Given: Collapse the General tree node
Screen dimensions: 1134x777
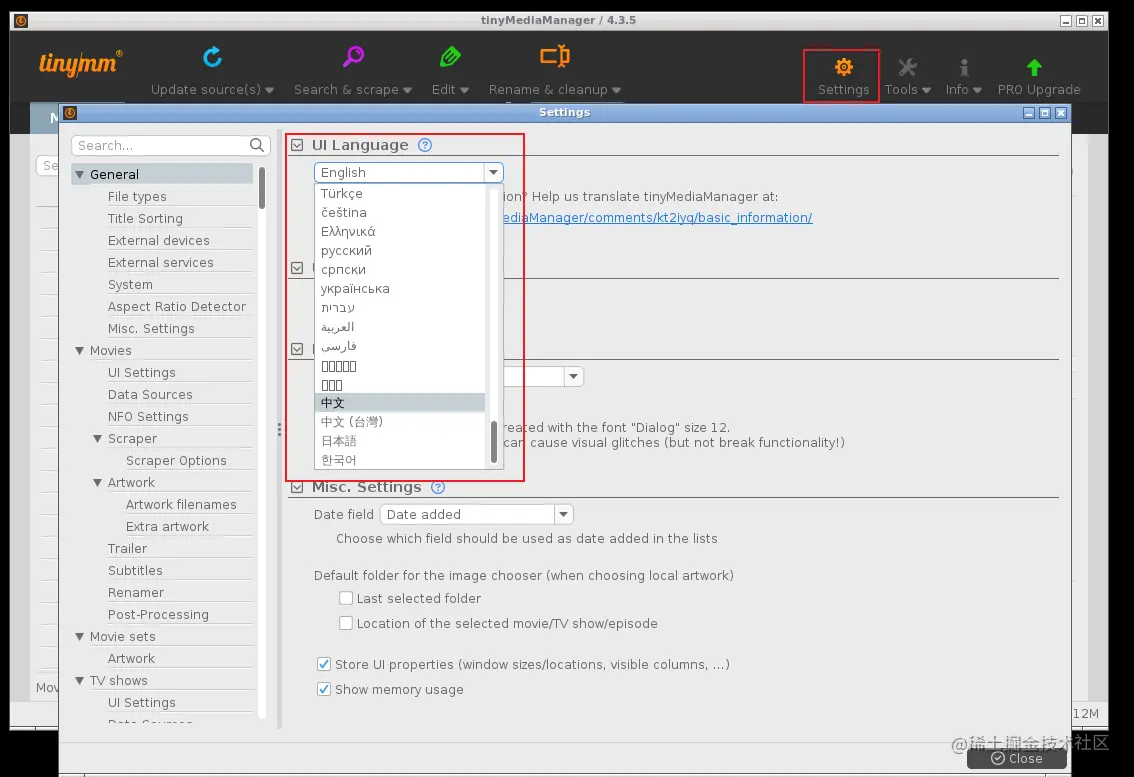Looking at the screenshot, I should [80, 174].
